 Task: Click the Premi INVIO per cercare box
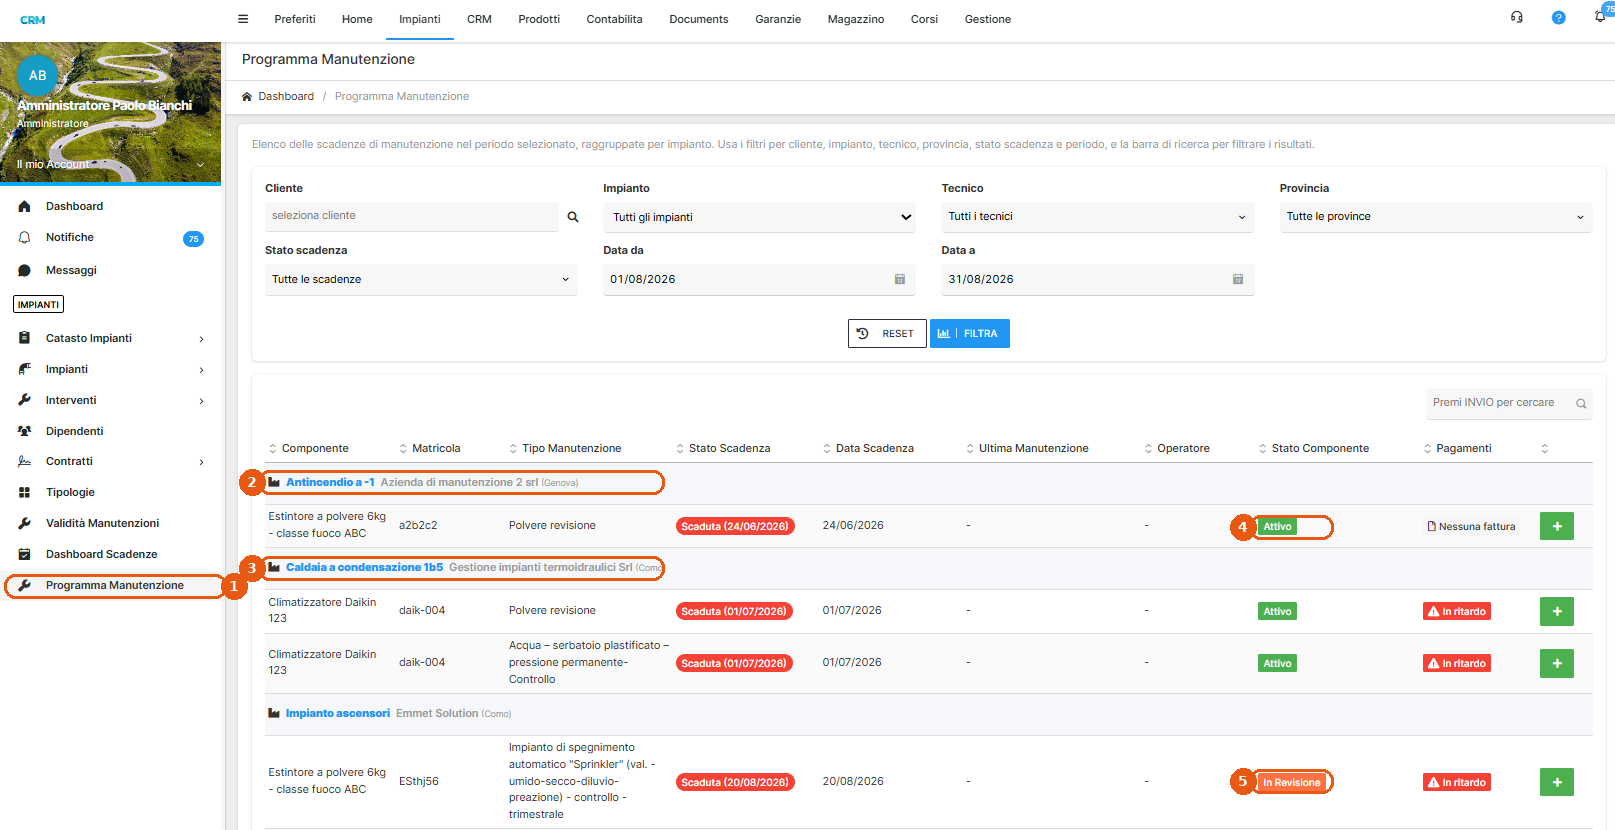[1509, 403]
